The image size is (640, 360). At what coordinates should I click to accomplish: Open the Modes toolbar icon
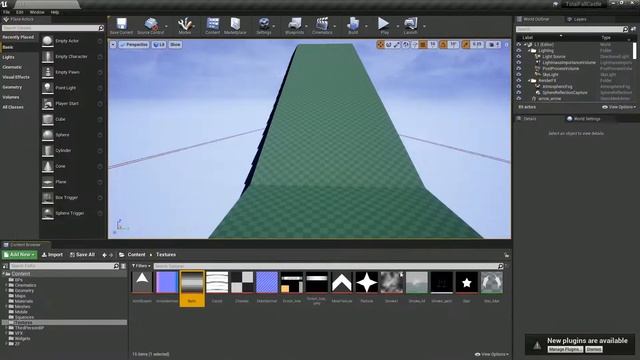tap(184, 25)
